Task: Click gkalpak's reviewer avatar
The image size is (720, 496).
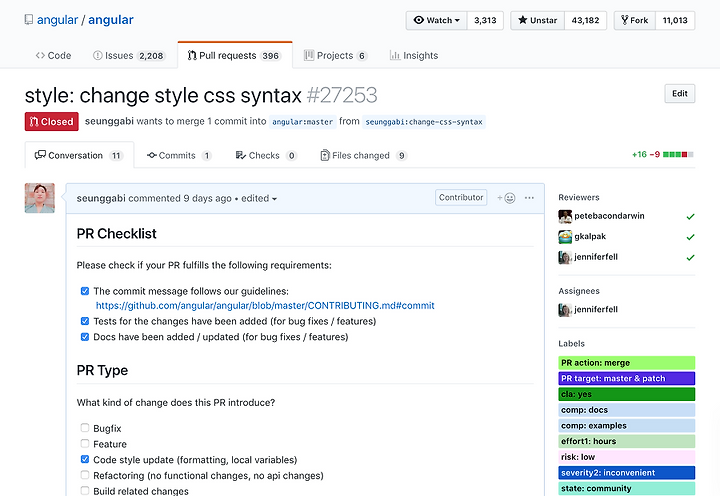Action: (x=565, y=237)
